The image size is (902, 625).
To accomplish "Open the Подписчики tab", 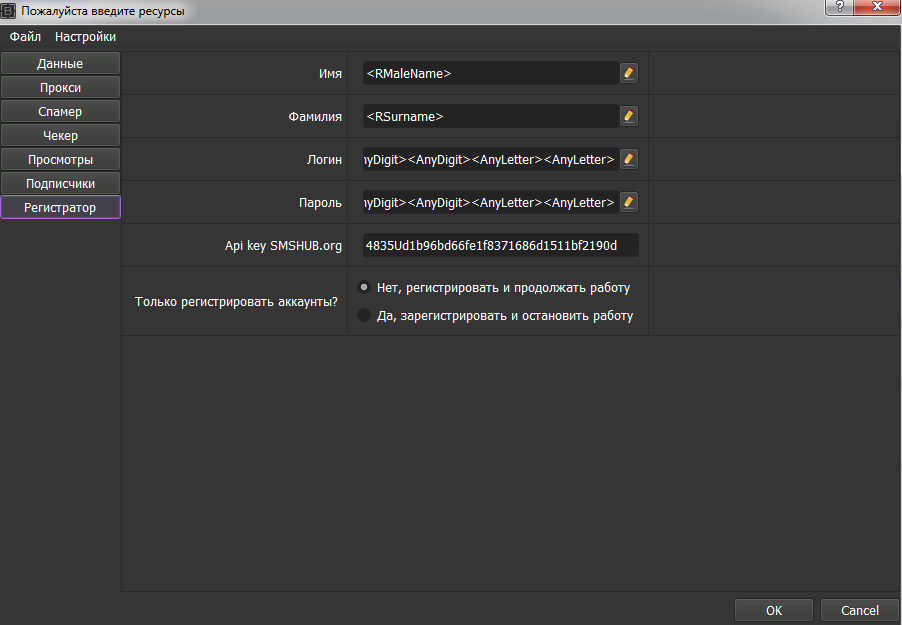I will coord(60,183).
